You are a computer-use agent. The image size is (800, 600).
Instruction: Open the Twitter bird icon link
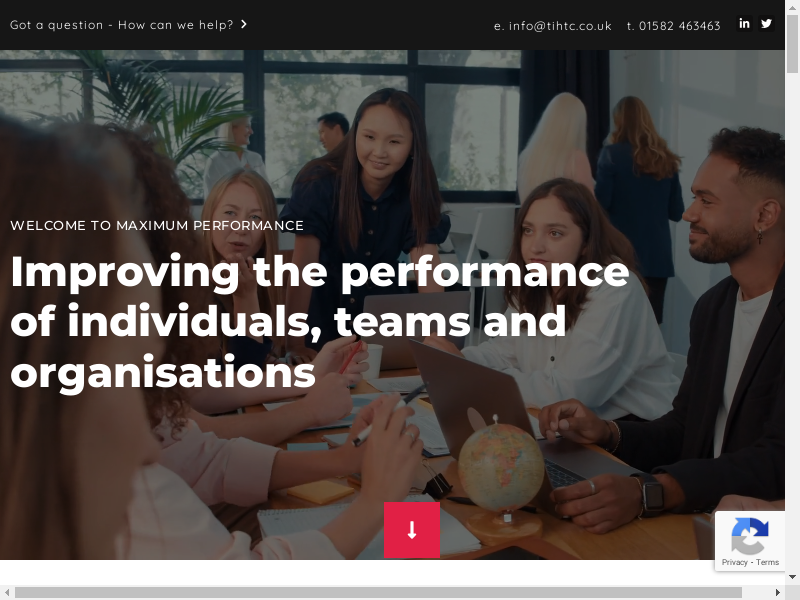point(766,23)
